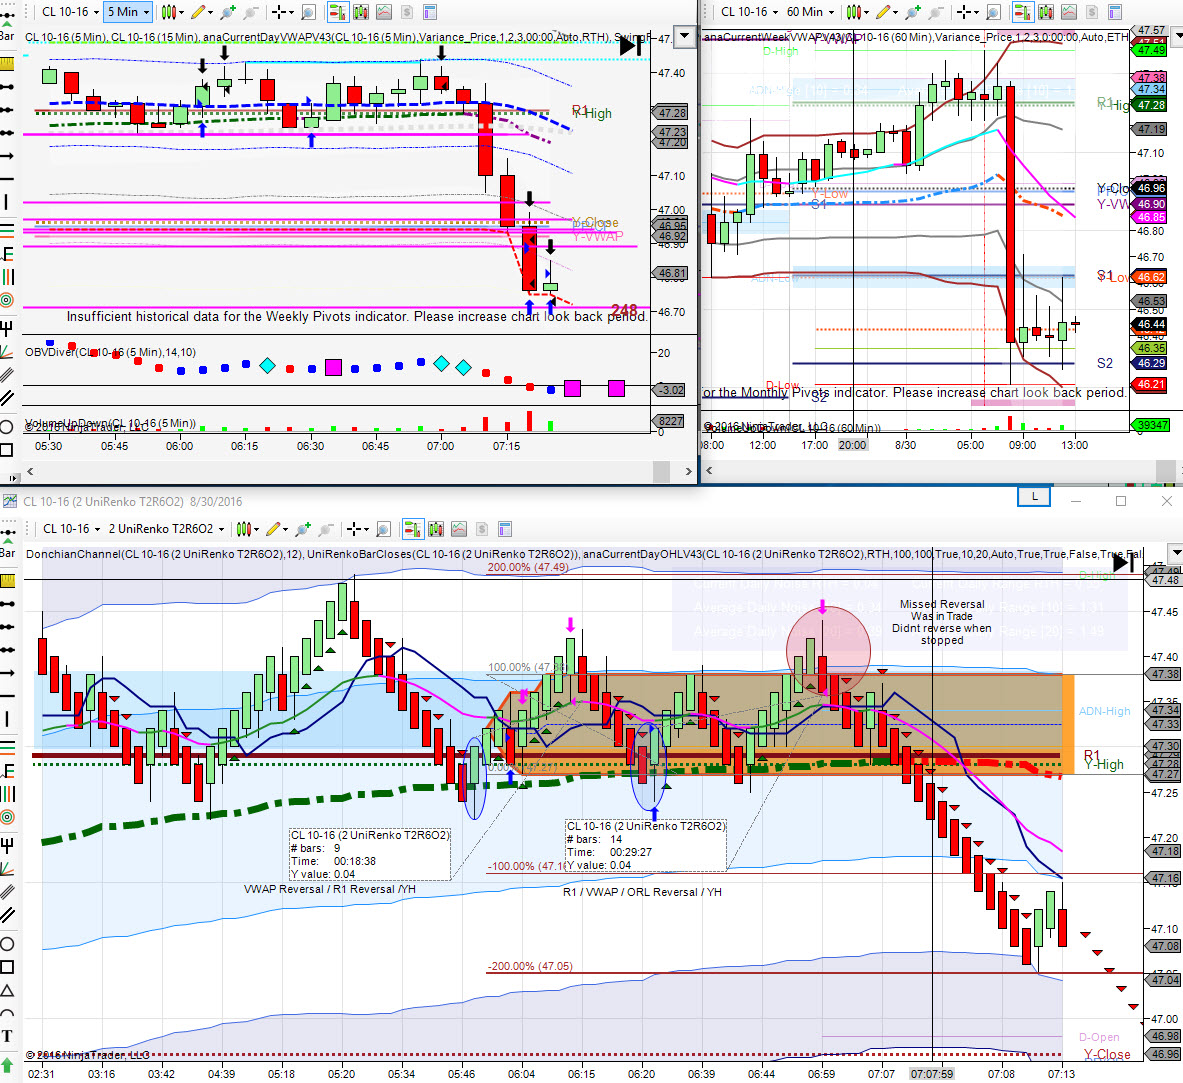Click 47.16 price marker on UniRenko chart

(x=1164, y=878)
